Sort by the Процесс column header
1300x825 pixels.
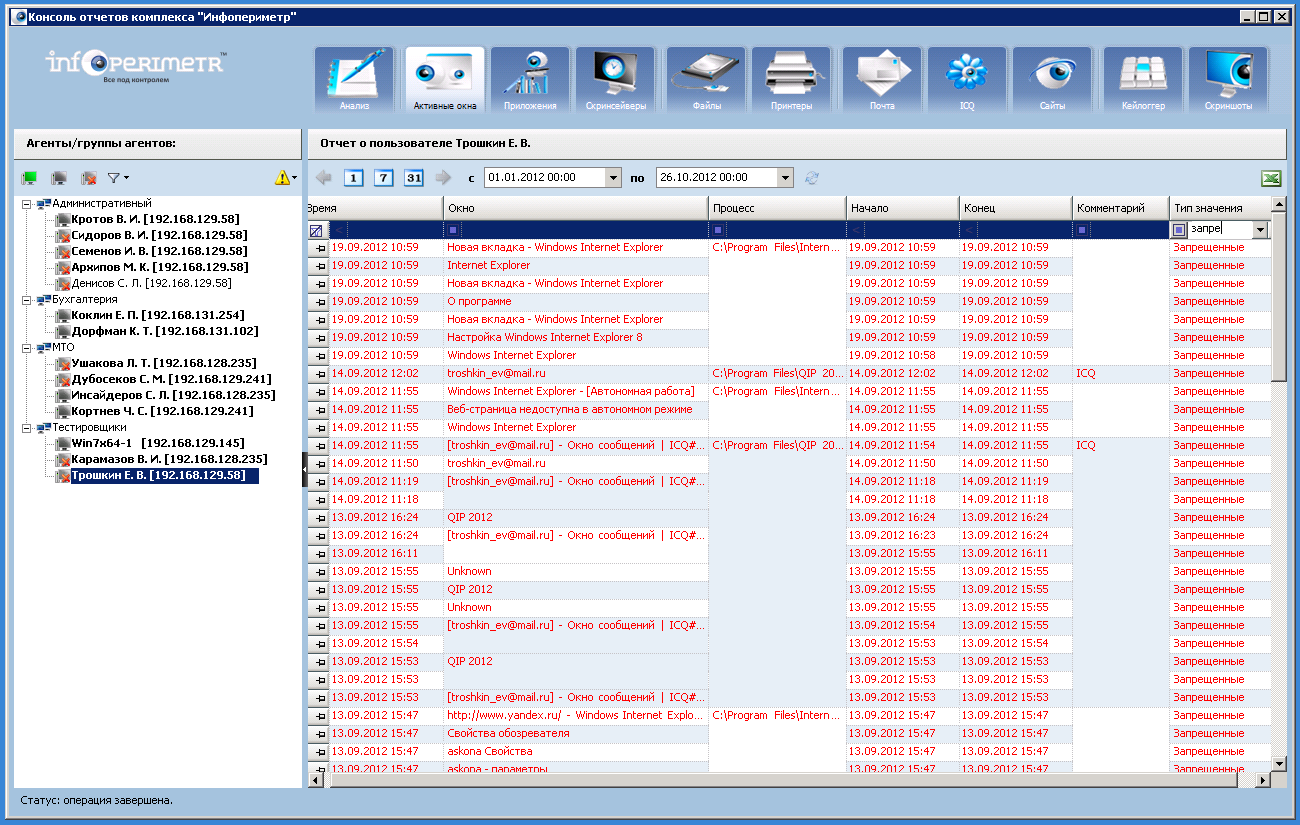pos(776,208)
